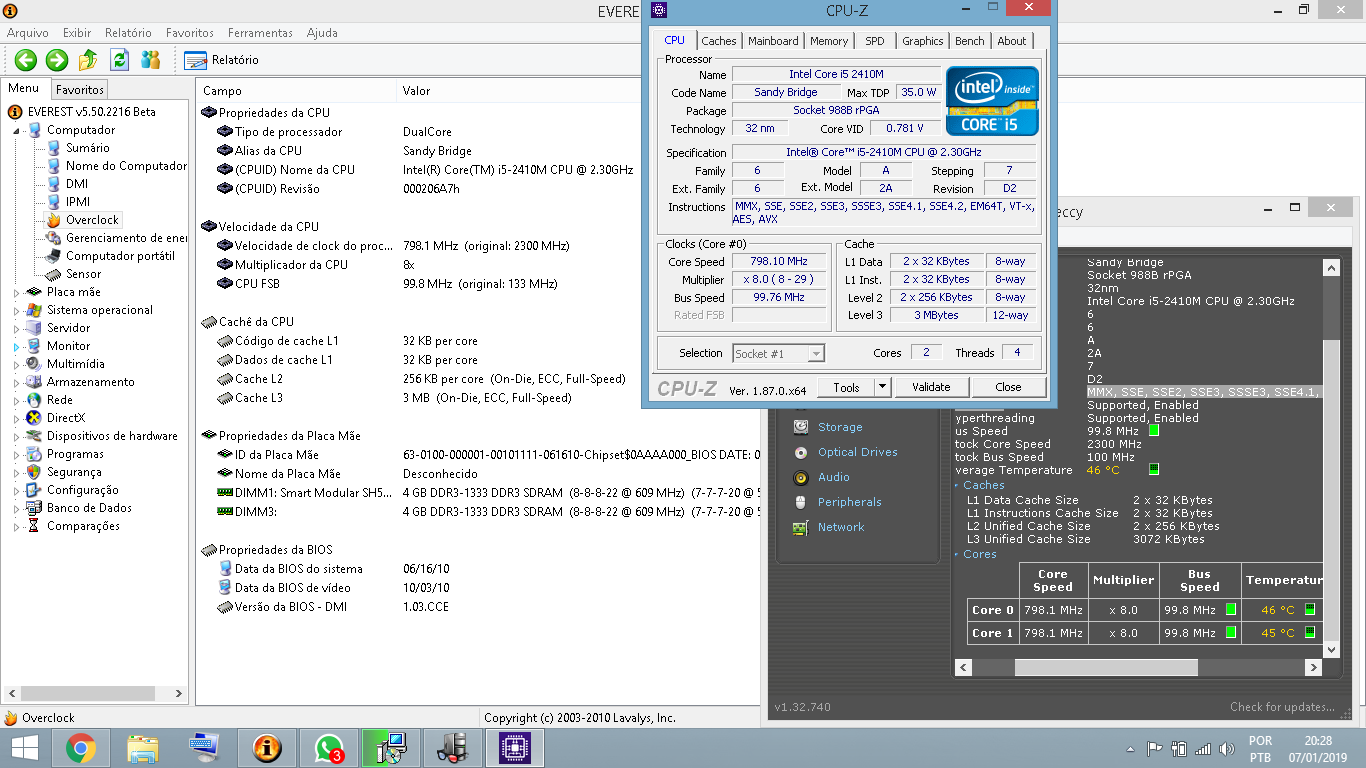1366x768 pixels.
Task: Click Average Temperature graph icon in Speccy
Action: (1154, 469)
